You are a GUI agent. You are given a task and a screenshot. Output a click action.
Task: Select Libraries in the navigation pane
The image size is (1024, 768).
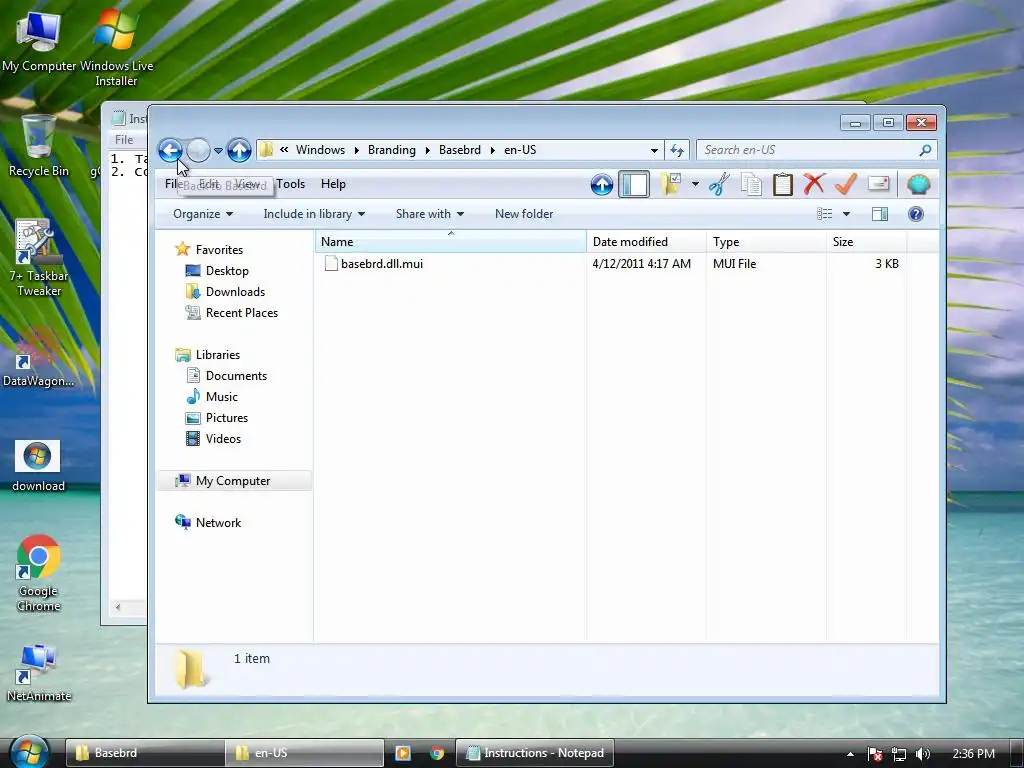click(208, 355)
